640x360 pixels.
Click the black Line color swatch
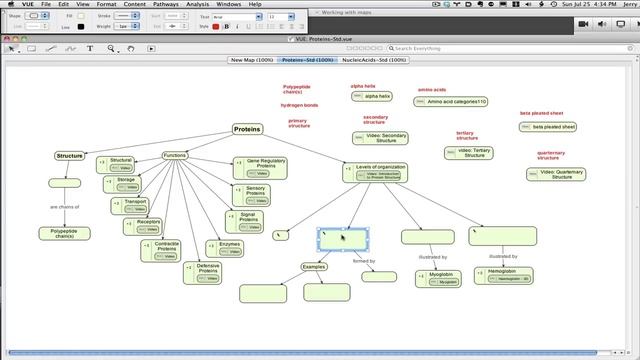[81, 27]
